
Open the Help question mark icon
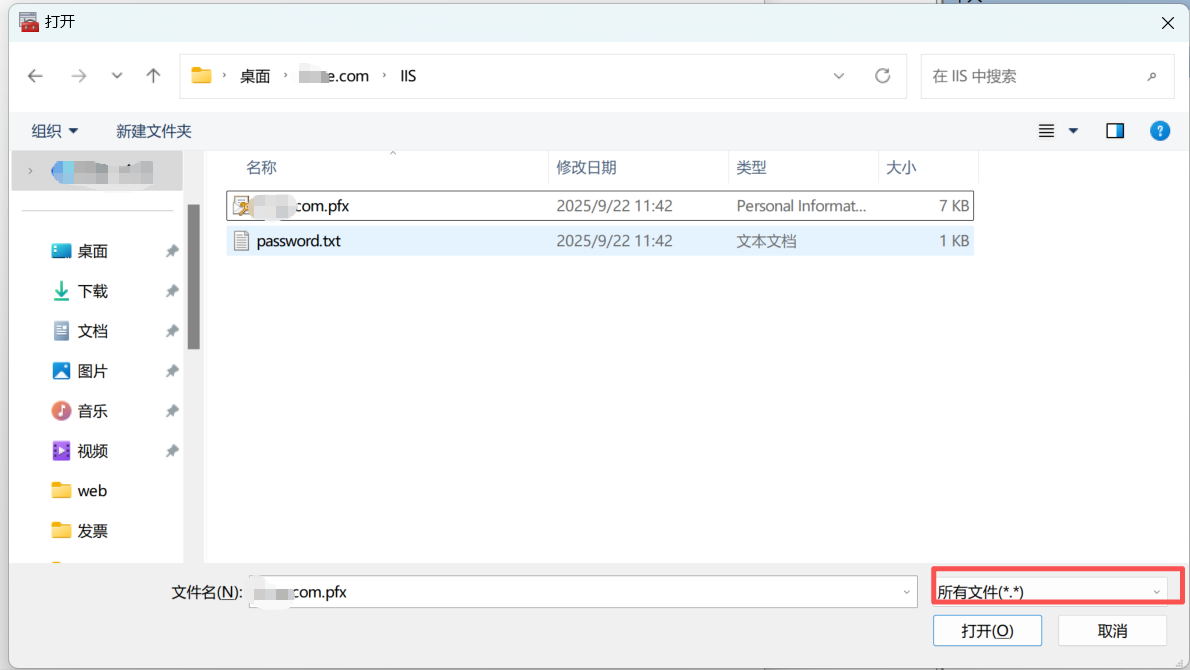(x=1160, y=131)
